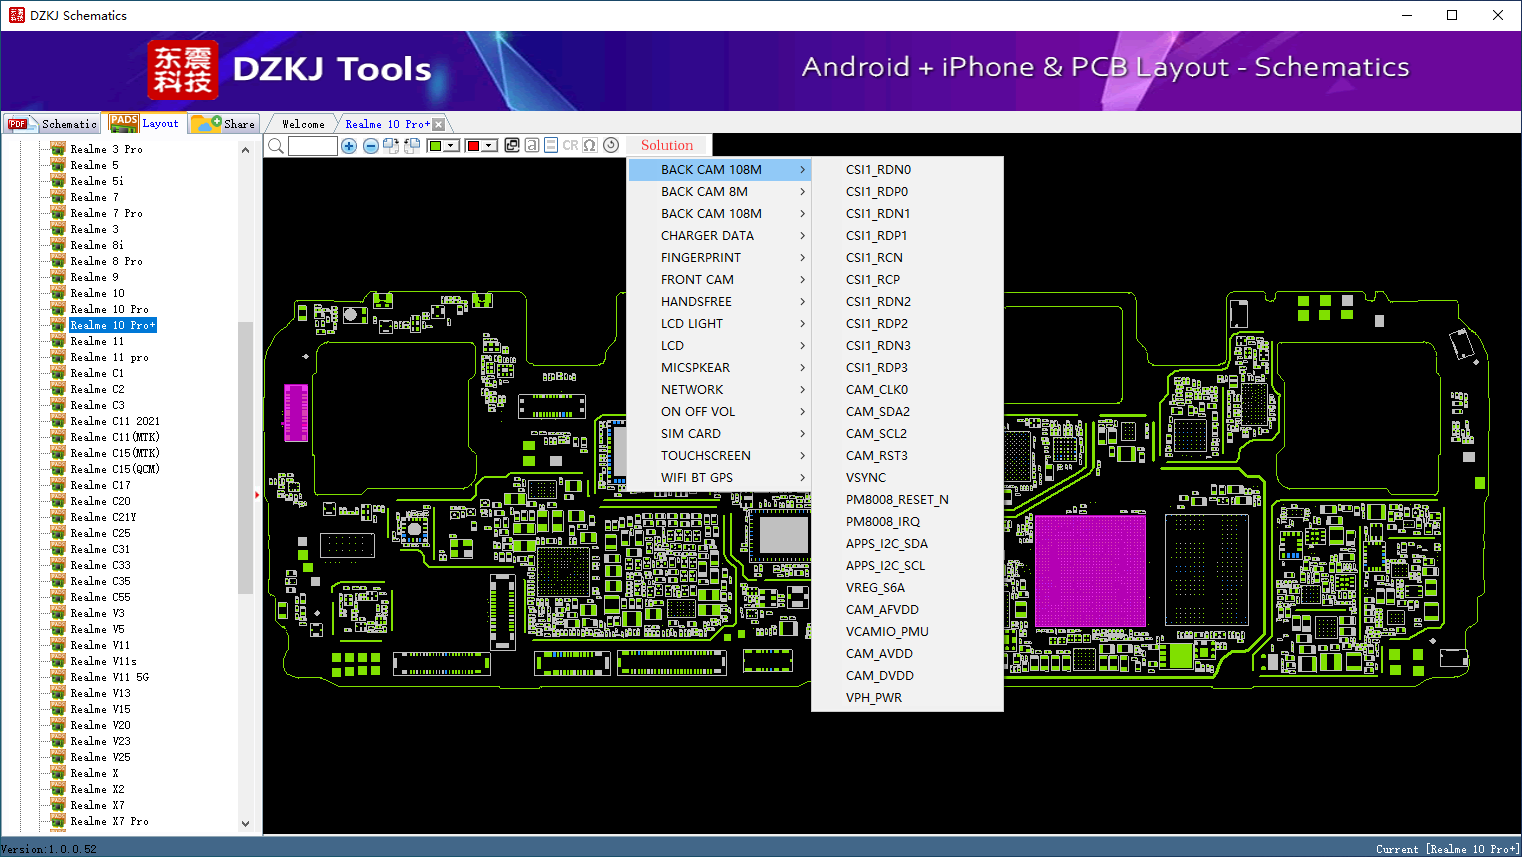Click the circular rotate icon in the toolbar
The width and height of the screenshot is (1522, 857).
(x=611, y=145)
